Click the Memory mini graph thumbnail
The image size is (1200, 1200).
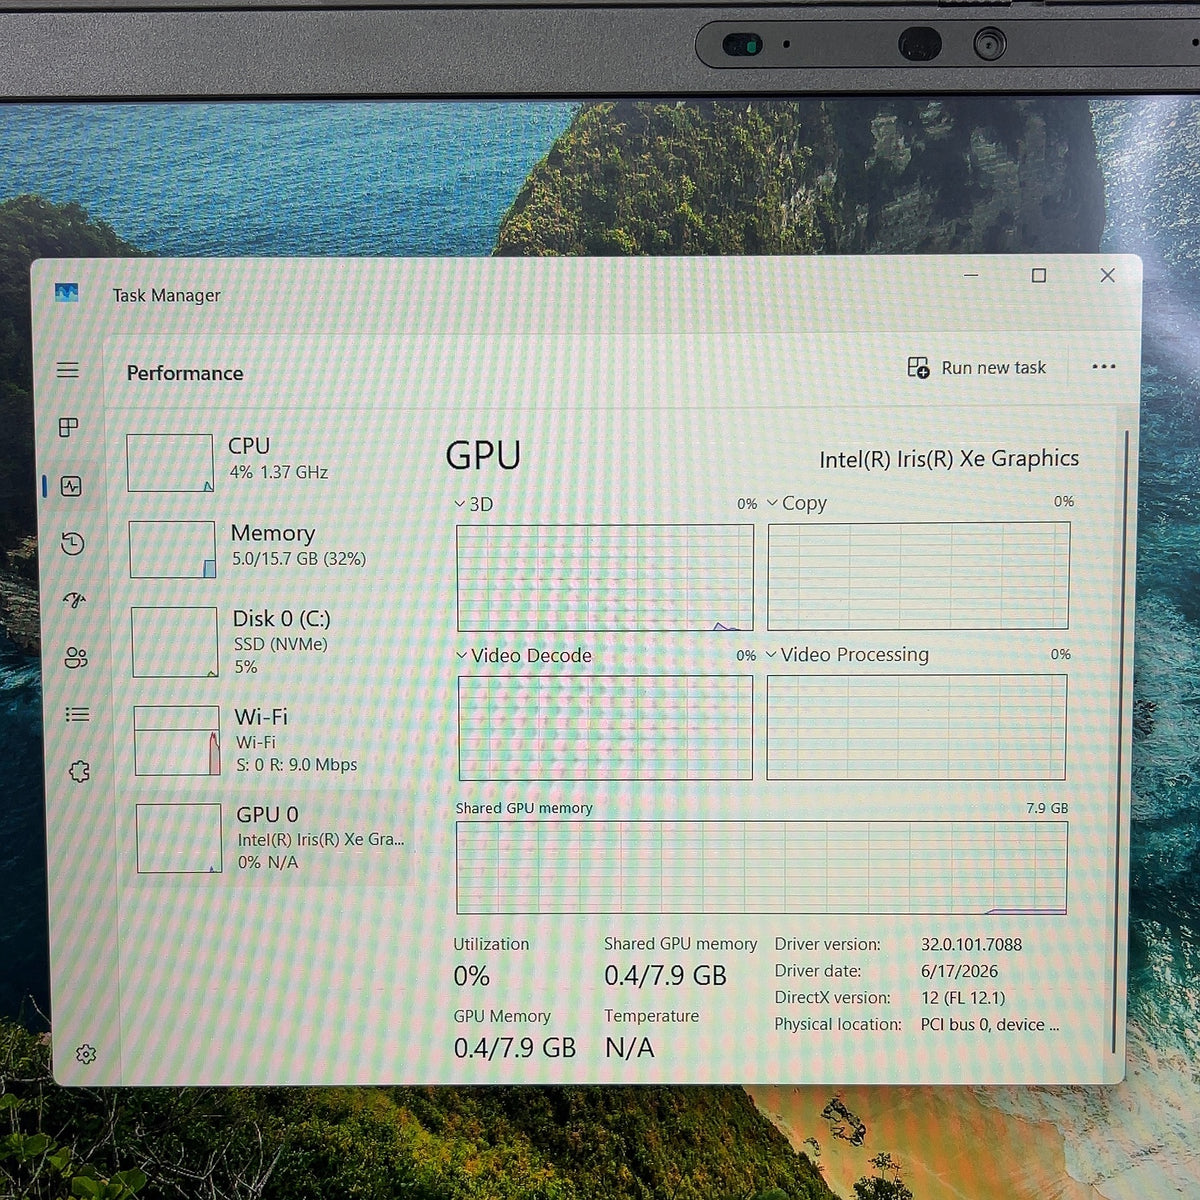click(x=172, y=549)
